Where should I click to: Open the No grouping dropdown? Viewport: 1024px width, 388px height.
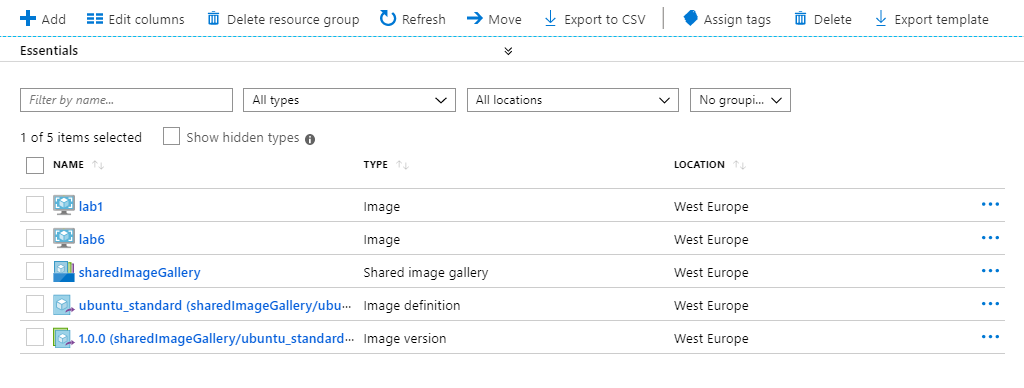(x=741, y=100)
